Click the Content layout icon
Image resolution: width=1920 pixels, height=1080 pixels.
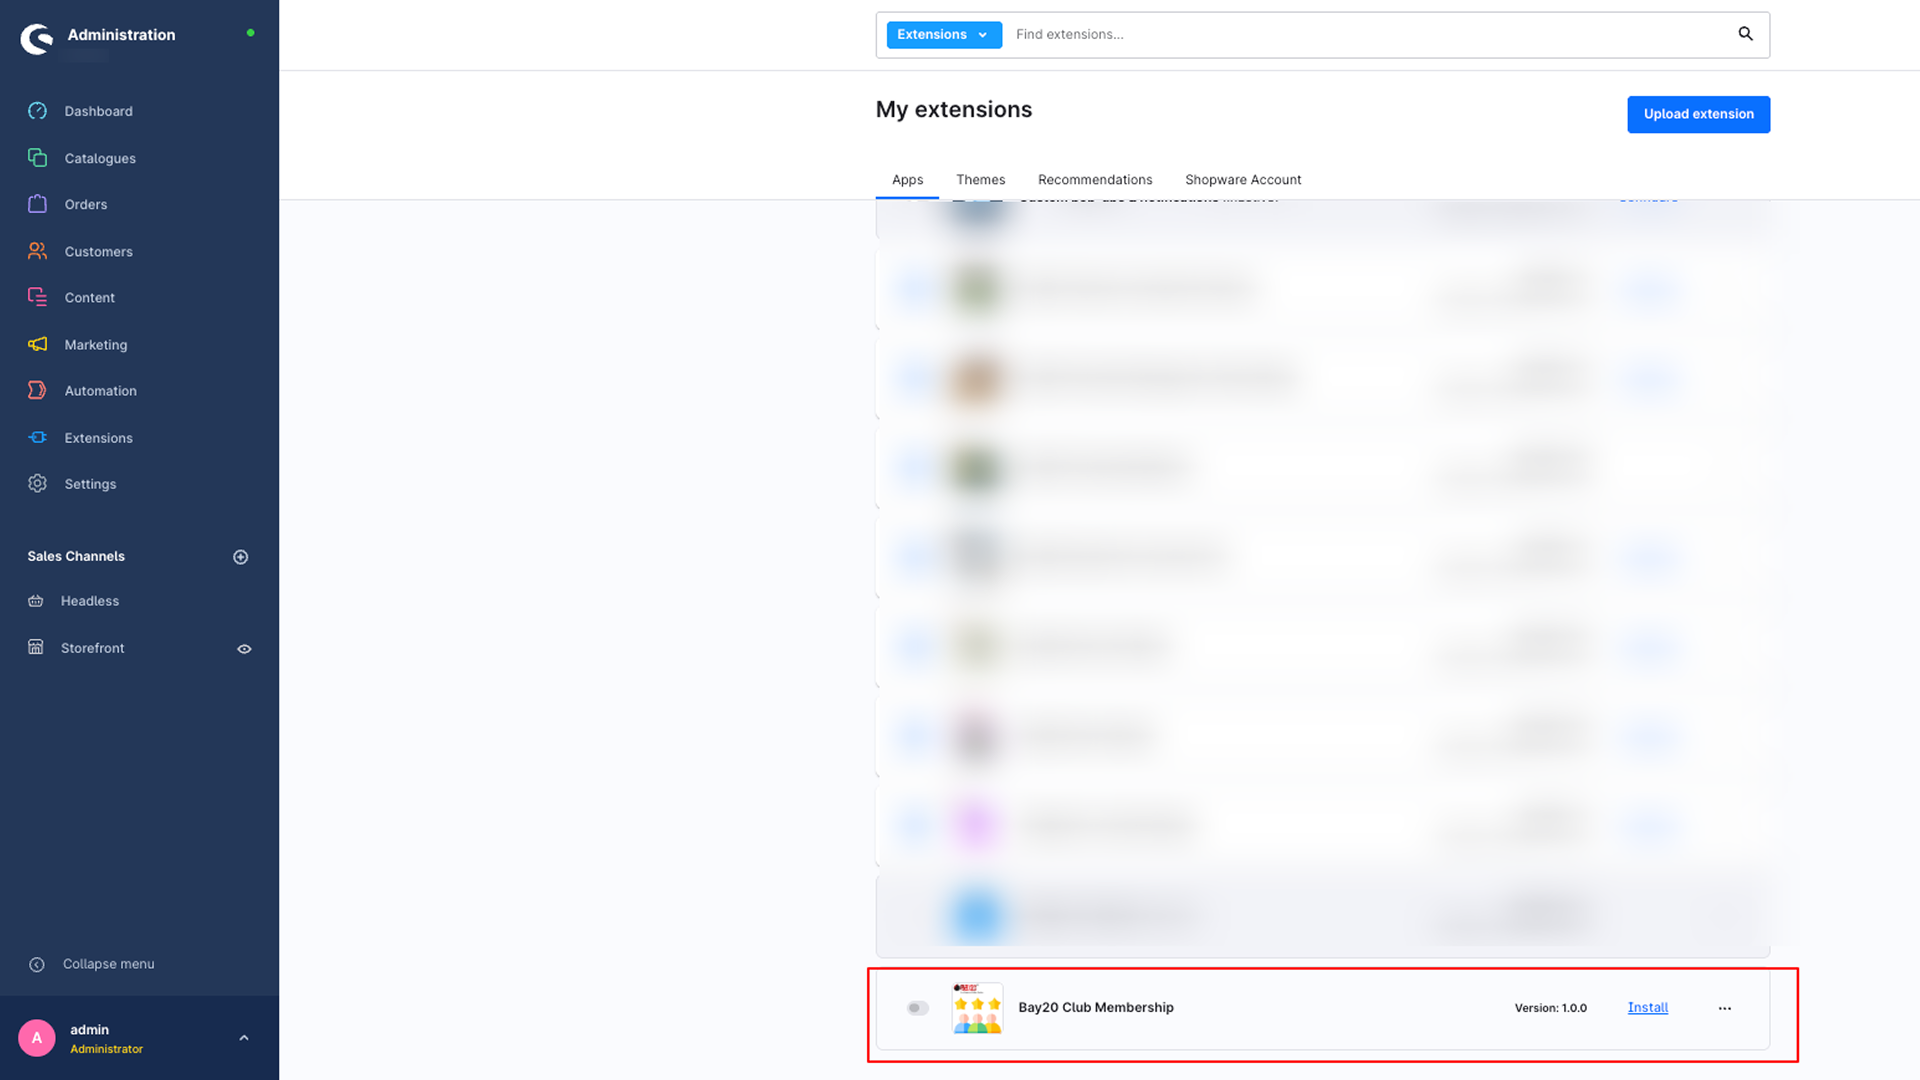coord(37,297)
